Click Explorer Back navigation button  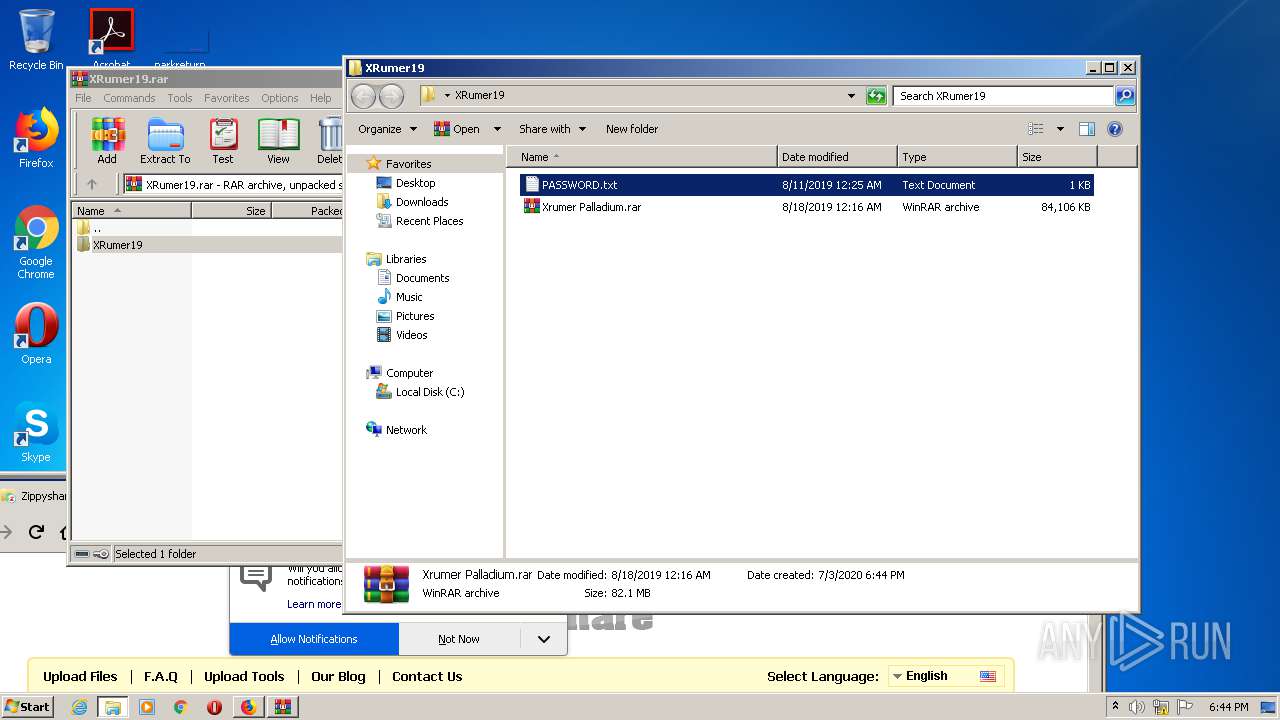point(363,96)
